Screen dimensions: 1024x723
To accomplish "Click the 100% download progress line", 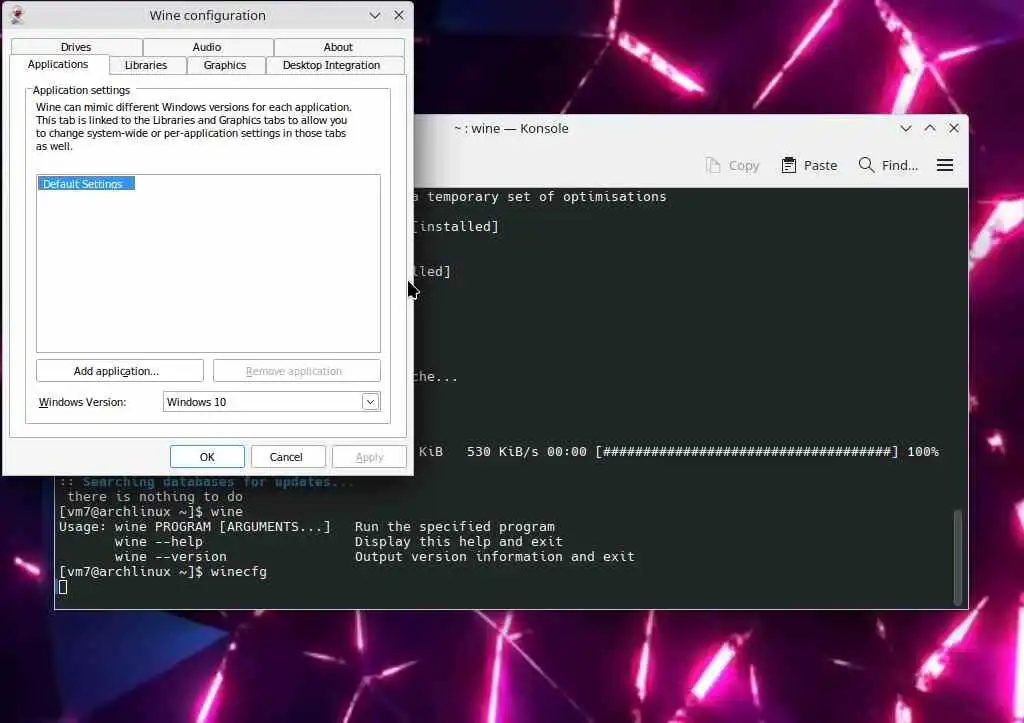I will click(x=679, y=452).
